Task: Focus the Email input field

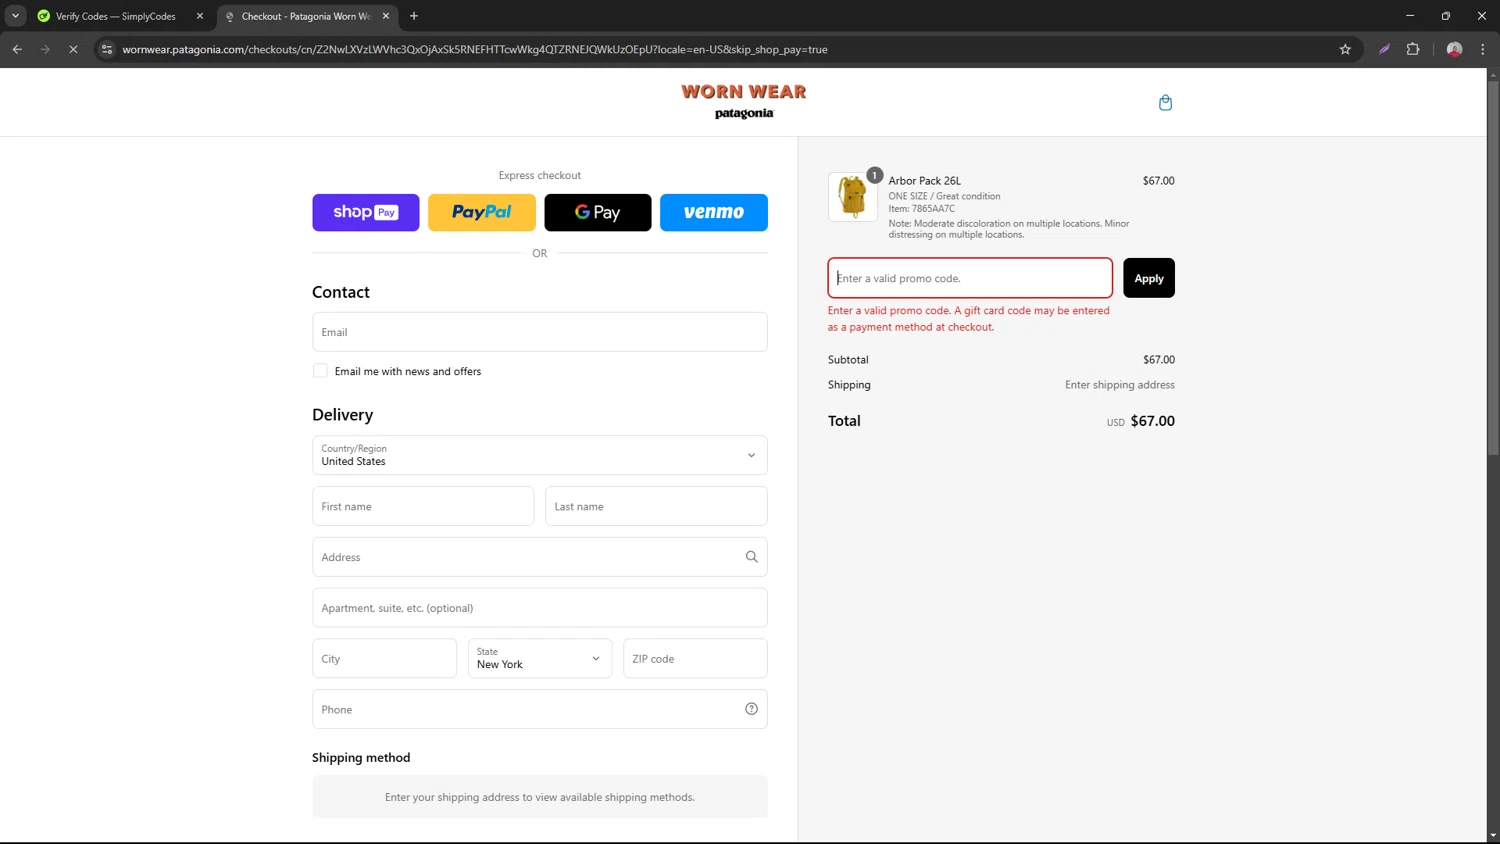Action: click(x=540, y=332)
